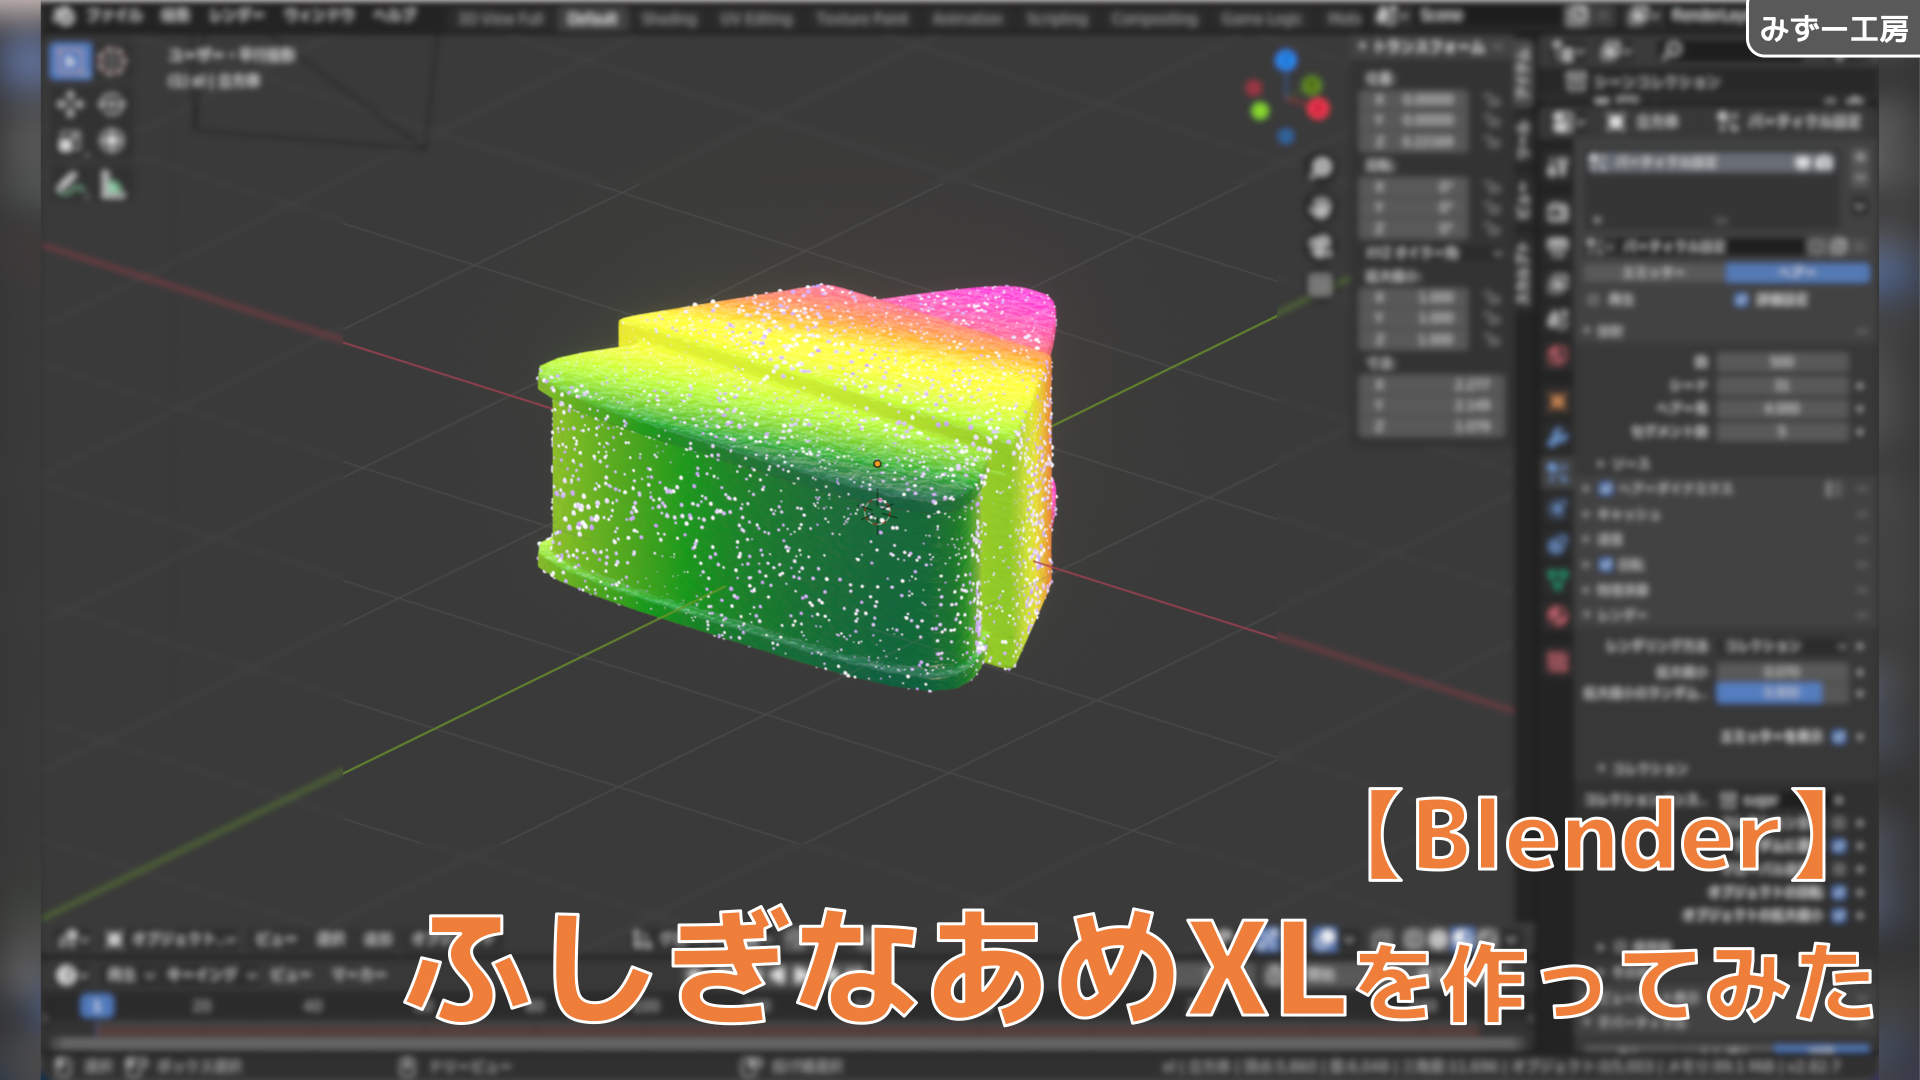Image resolution: width=1920 pixels, height=1080 pixels.
Task: Open the Material properties tab icon
Action: click(x=1557, y=616)
